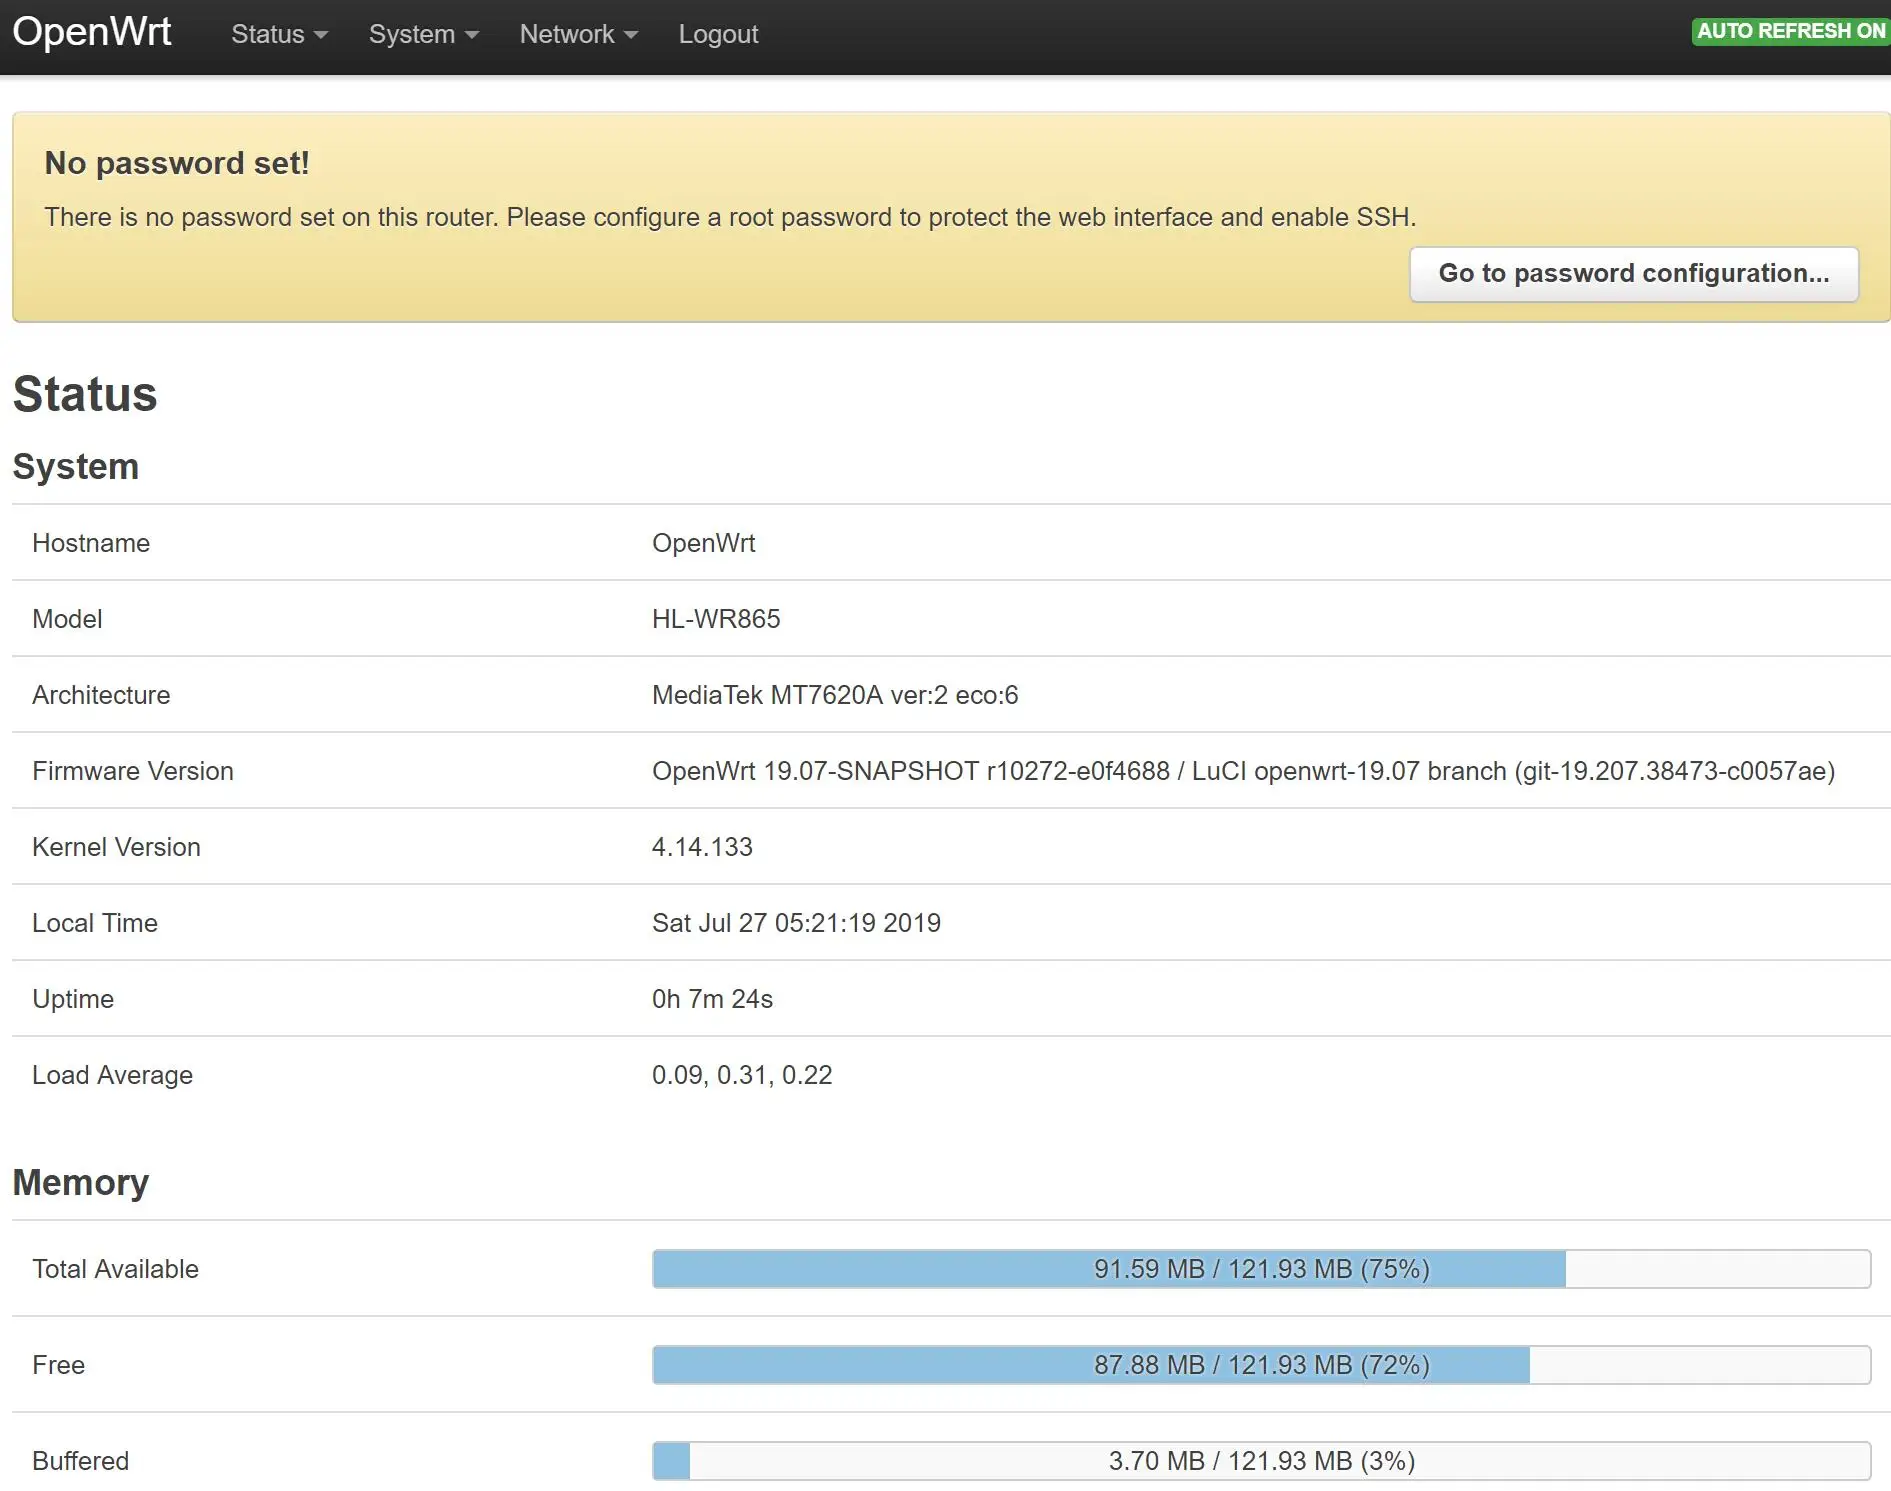Image resolution: width=1891 pixels, height=1491 pixels.
Task: Click the Kernel Version row label
Action: click(116, 847)
